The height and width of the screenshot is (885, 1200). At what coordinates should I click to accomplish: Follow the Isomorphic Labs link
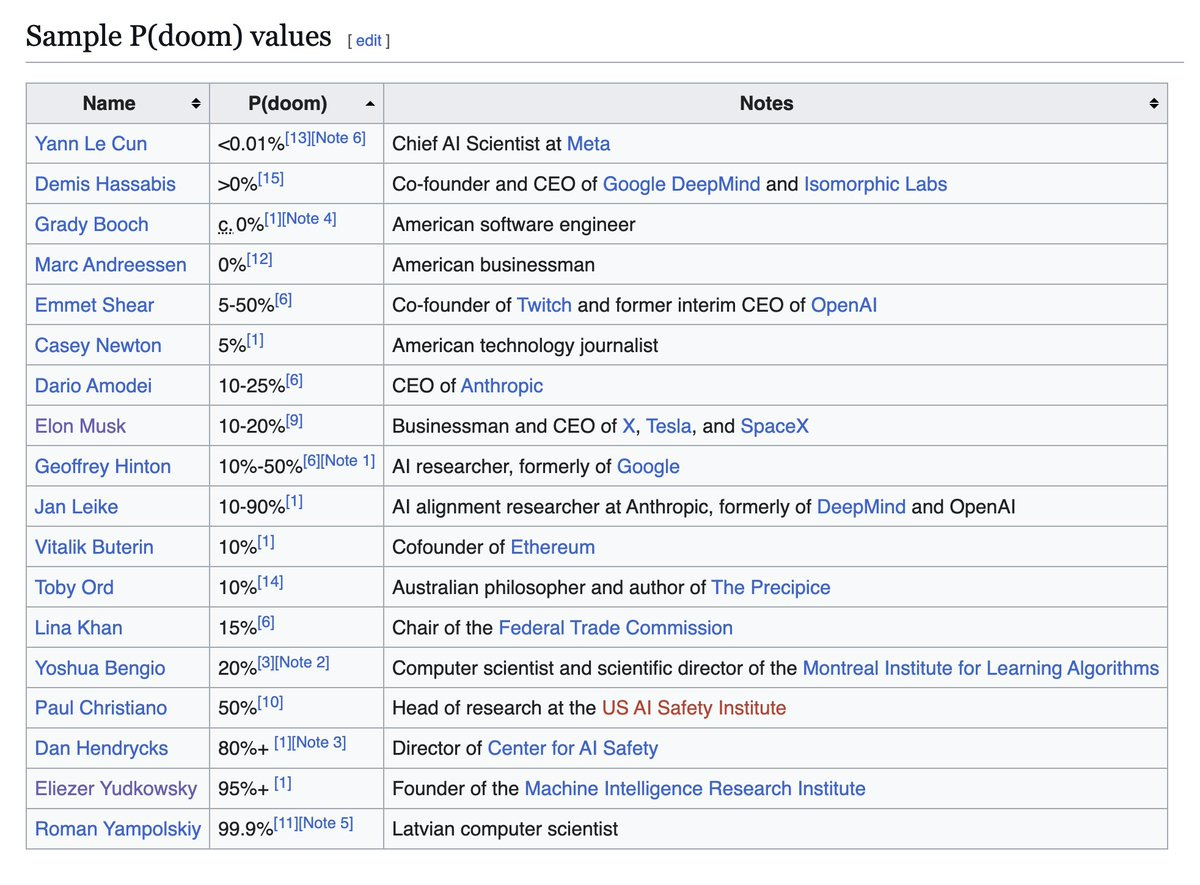click(x=875, y=184)
